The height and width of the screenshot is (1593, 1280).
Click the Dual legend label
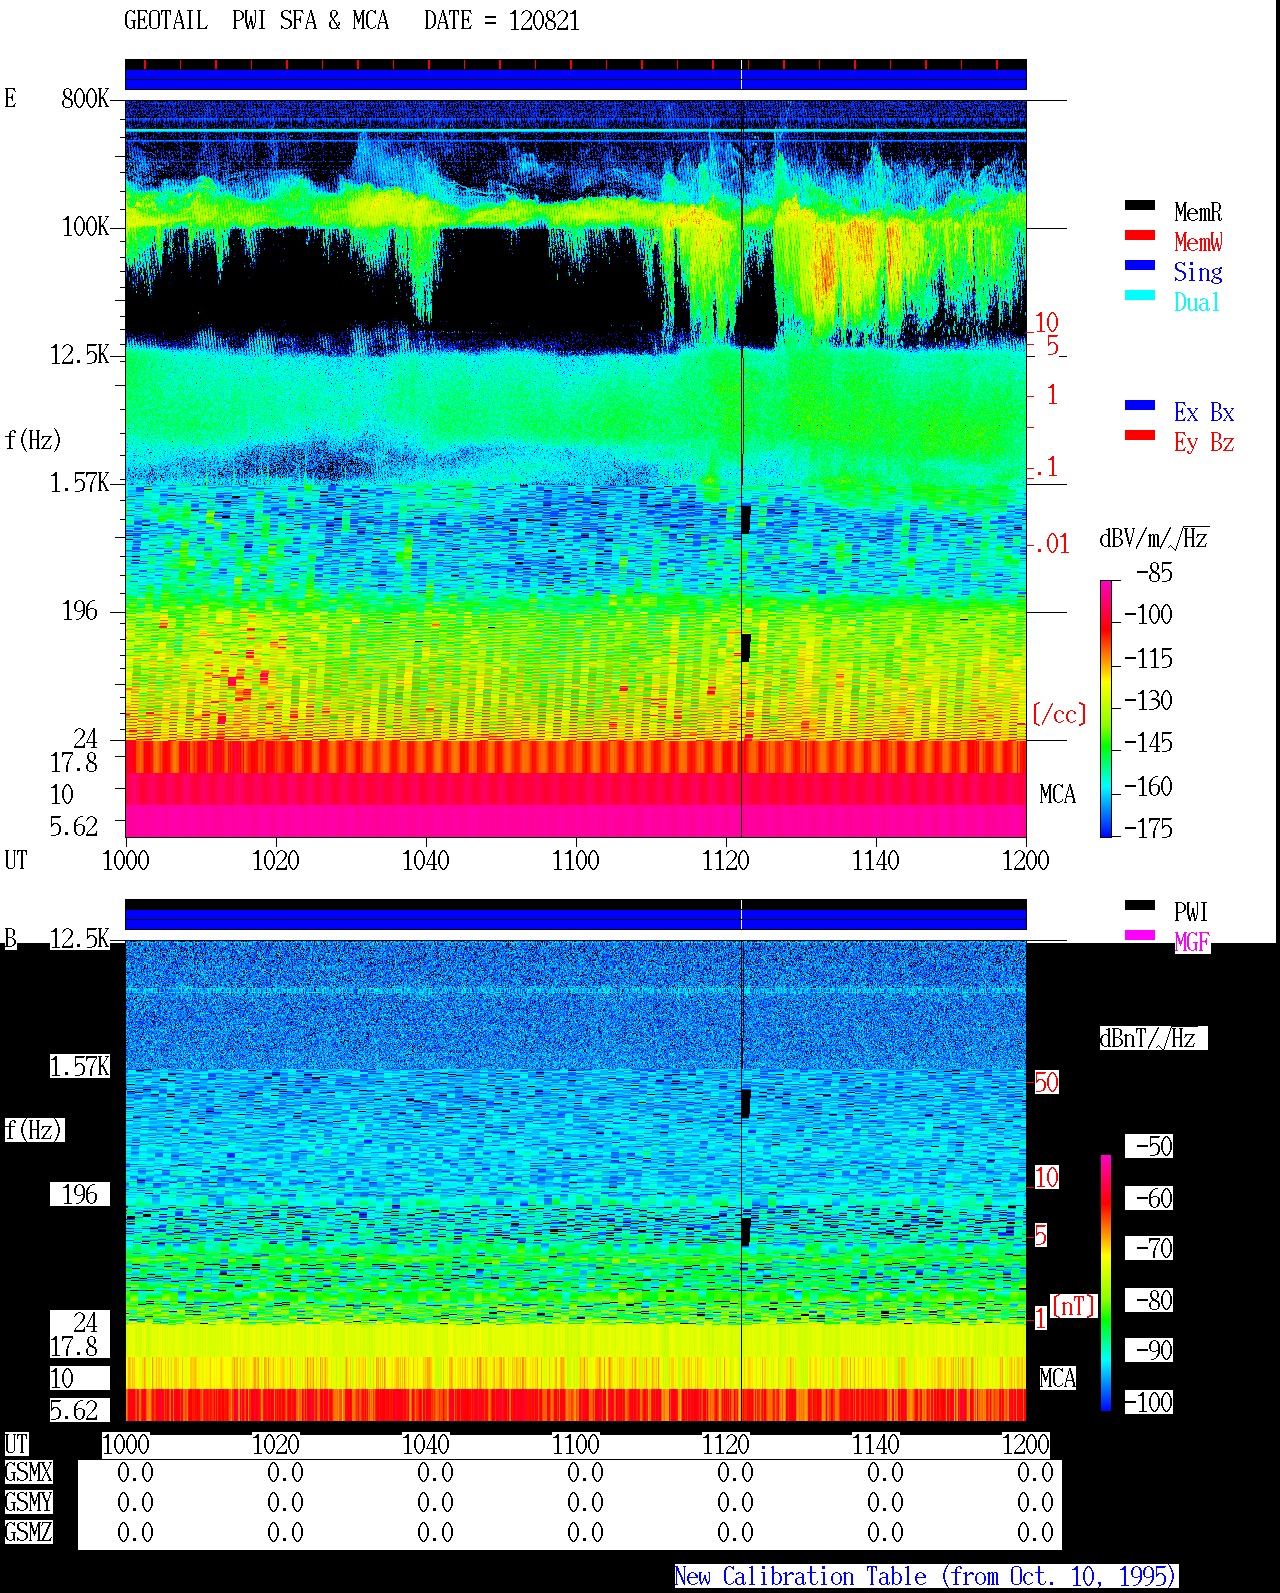tap(1198, 302)
